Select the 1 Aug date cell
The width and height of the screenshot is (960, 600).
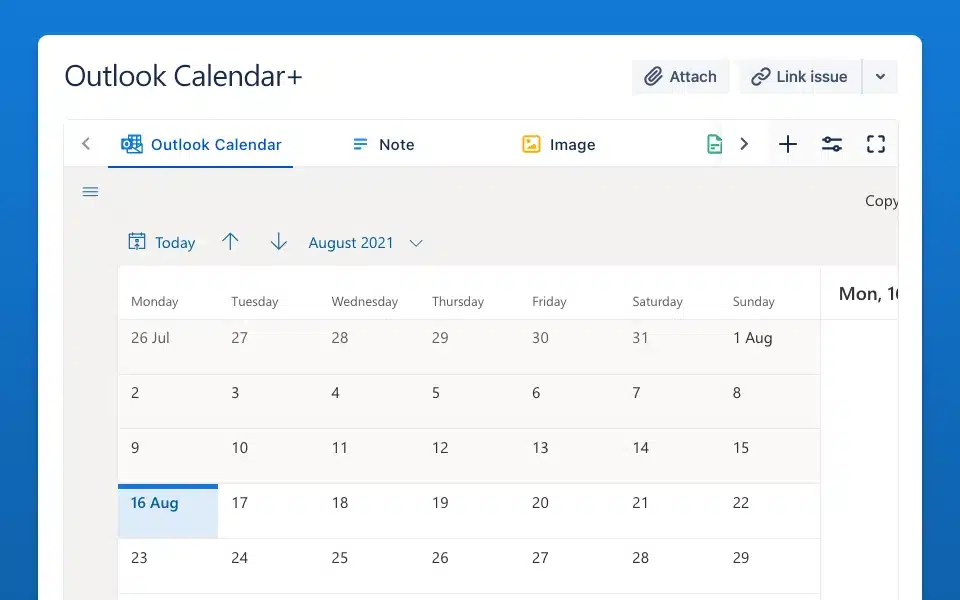pos(768,347)
